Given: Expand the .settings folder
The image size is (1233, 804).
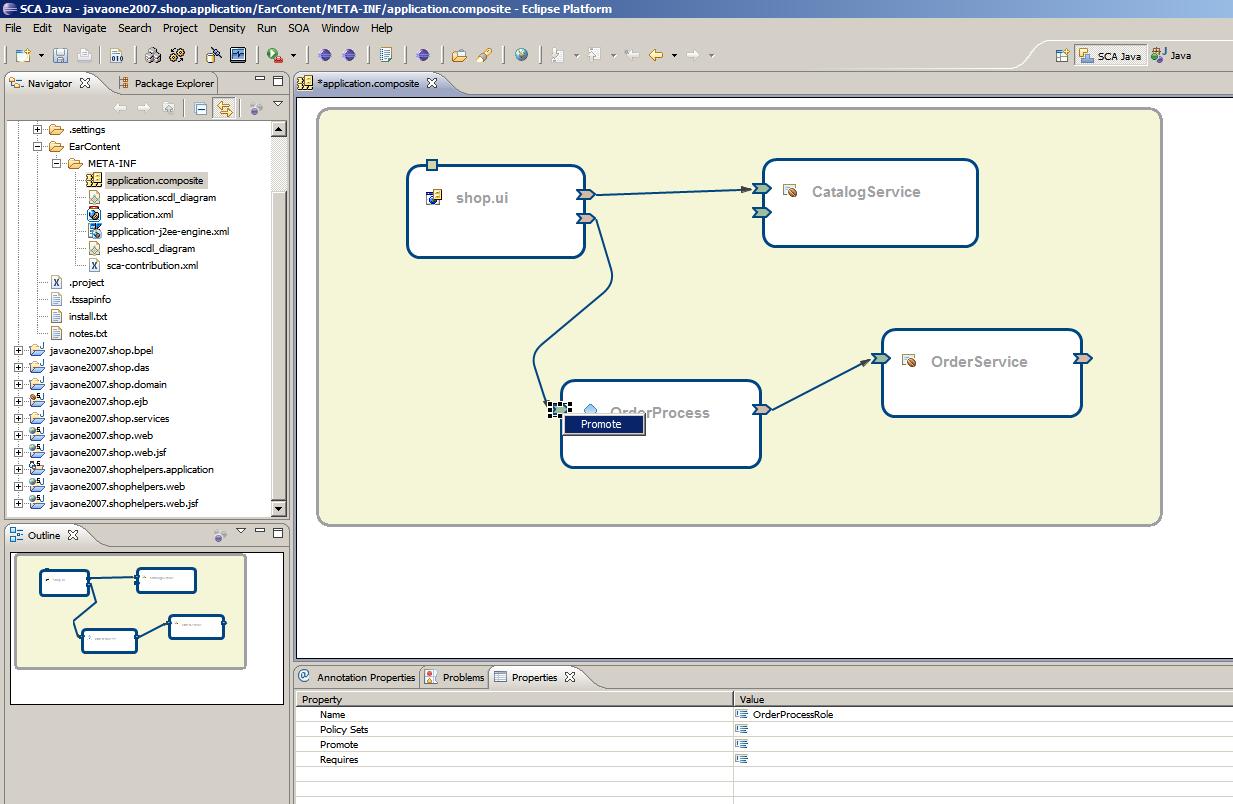Looking at the screenshot, I should point(37,129).
